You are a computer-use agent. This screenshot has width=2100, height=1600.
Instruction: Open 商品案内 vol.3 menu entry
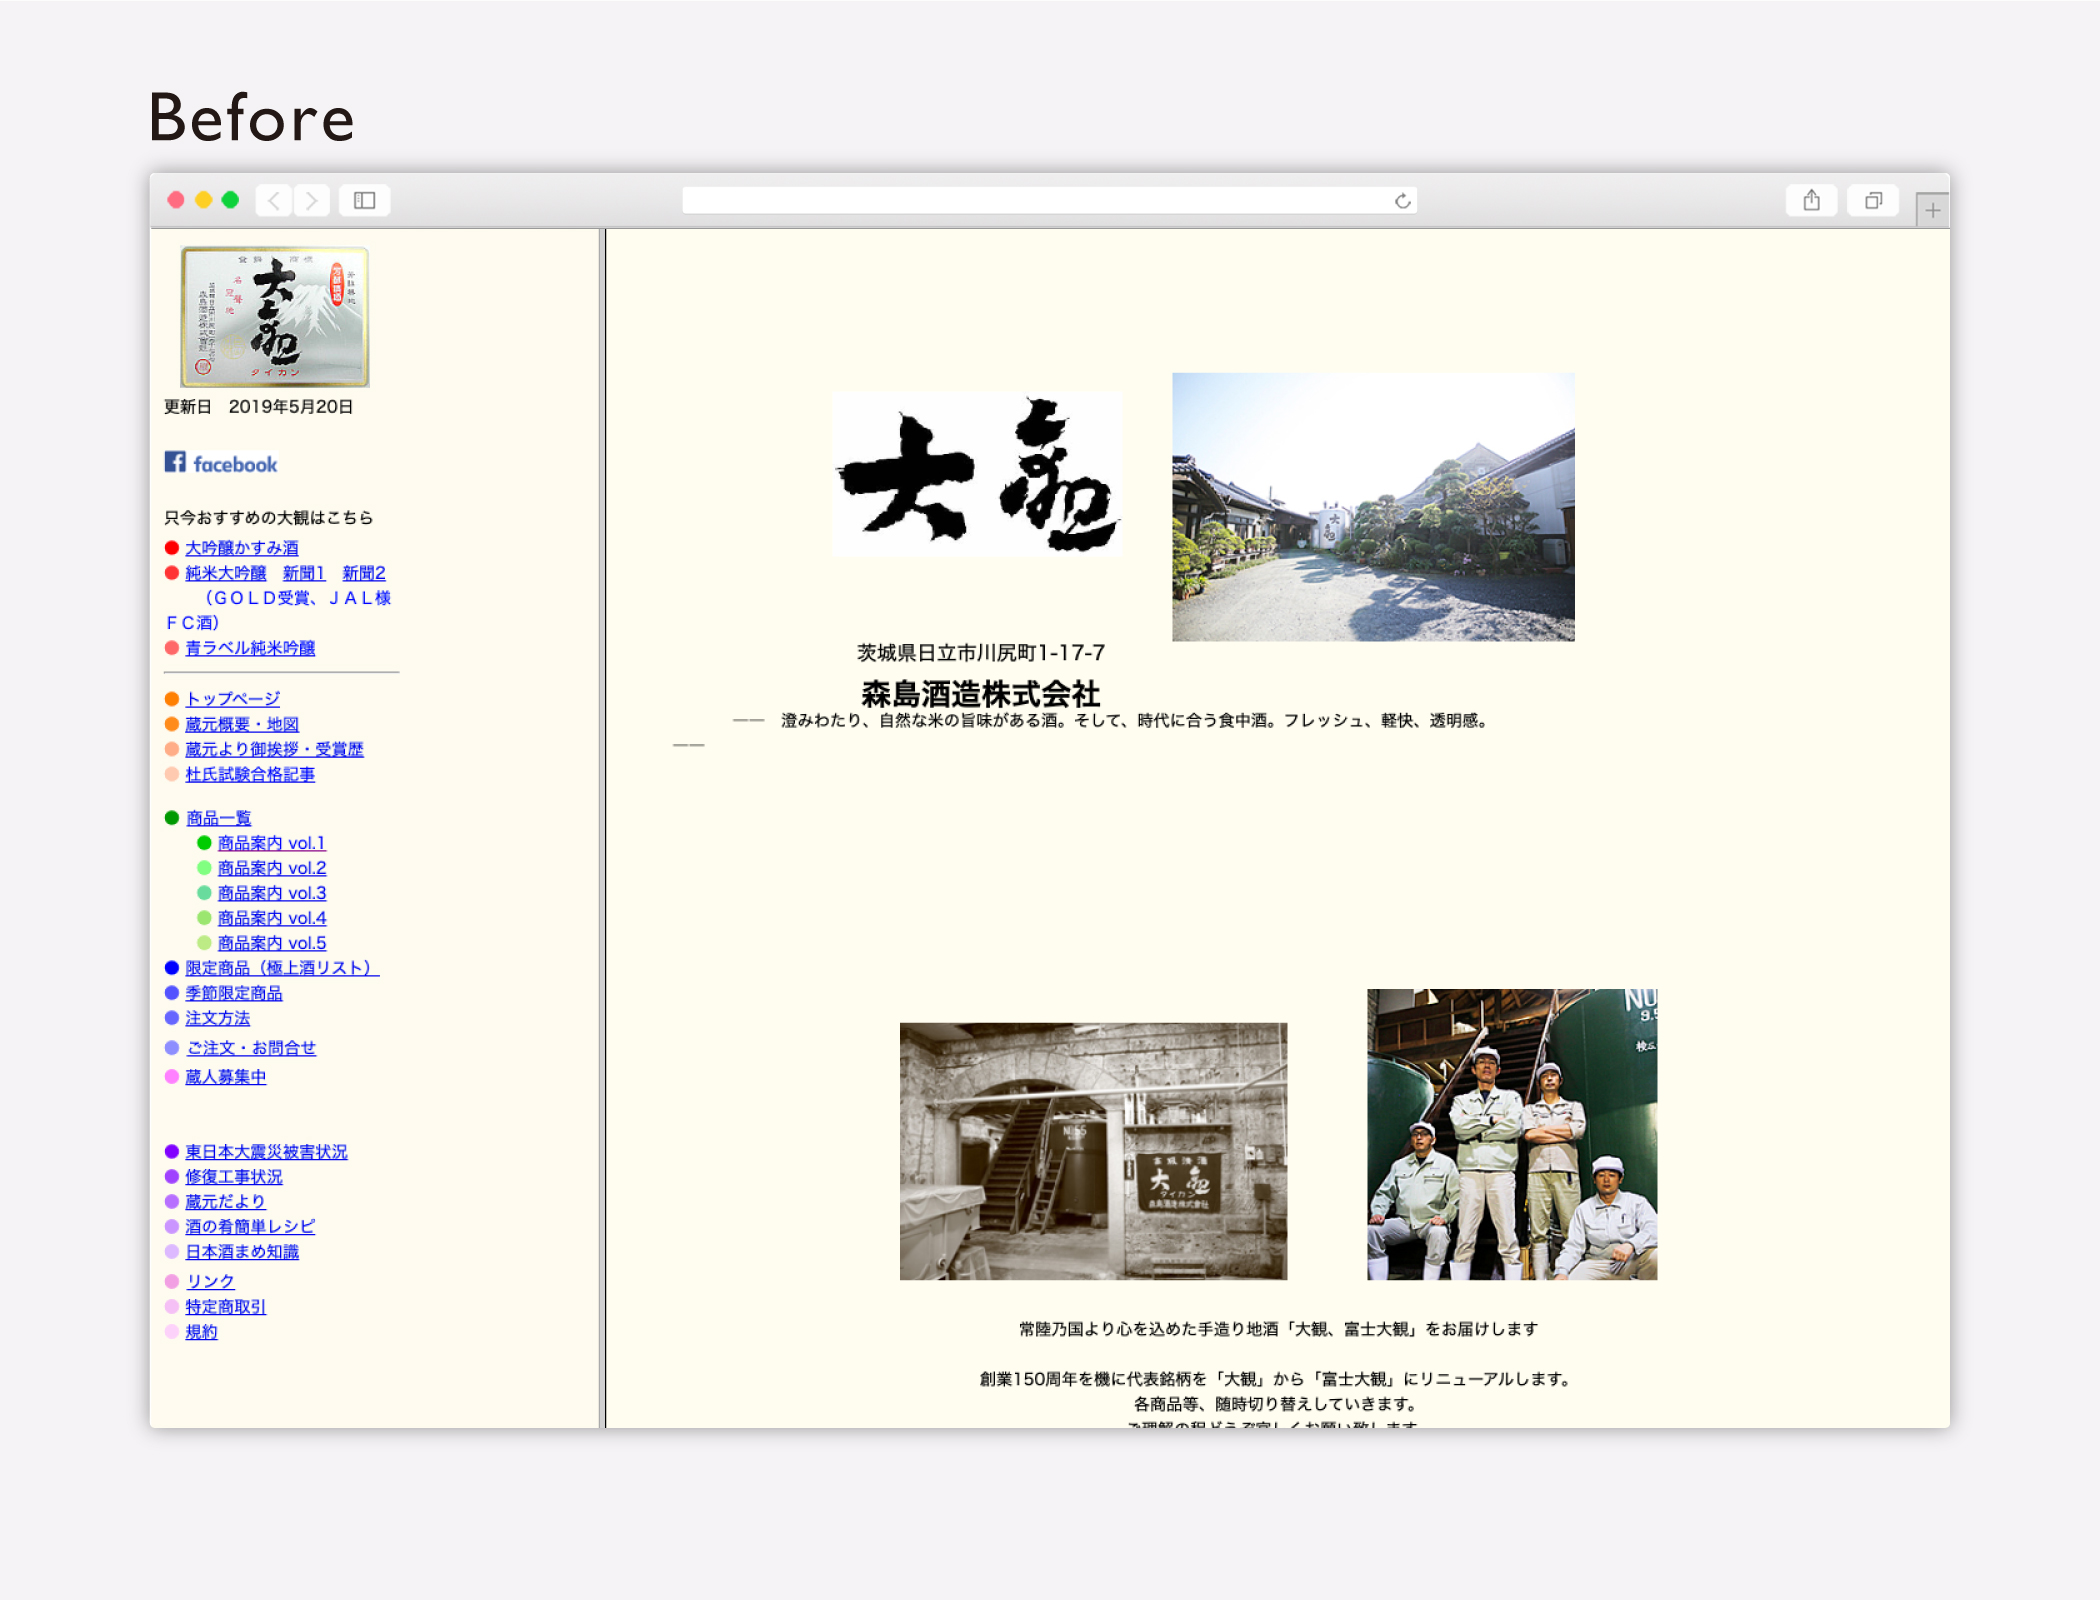pyautogui.click(x=271, y=893)
